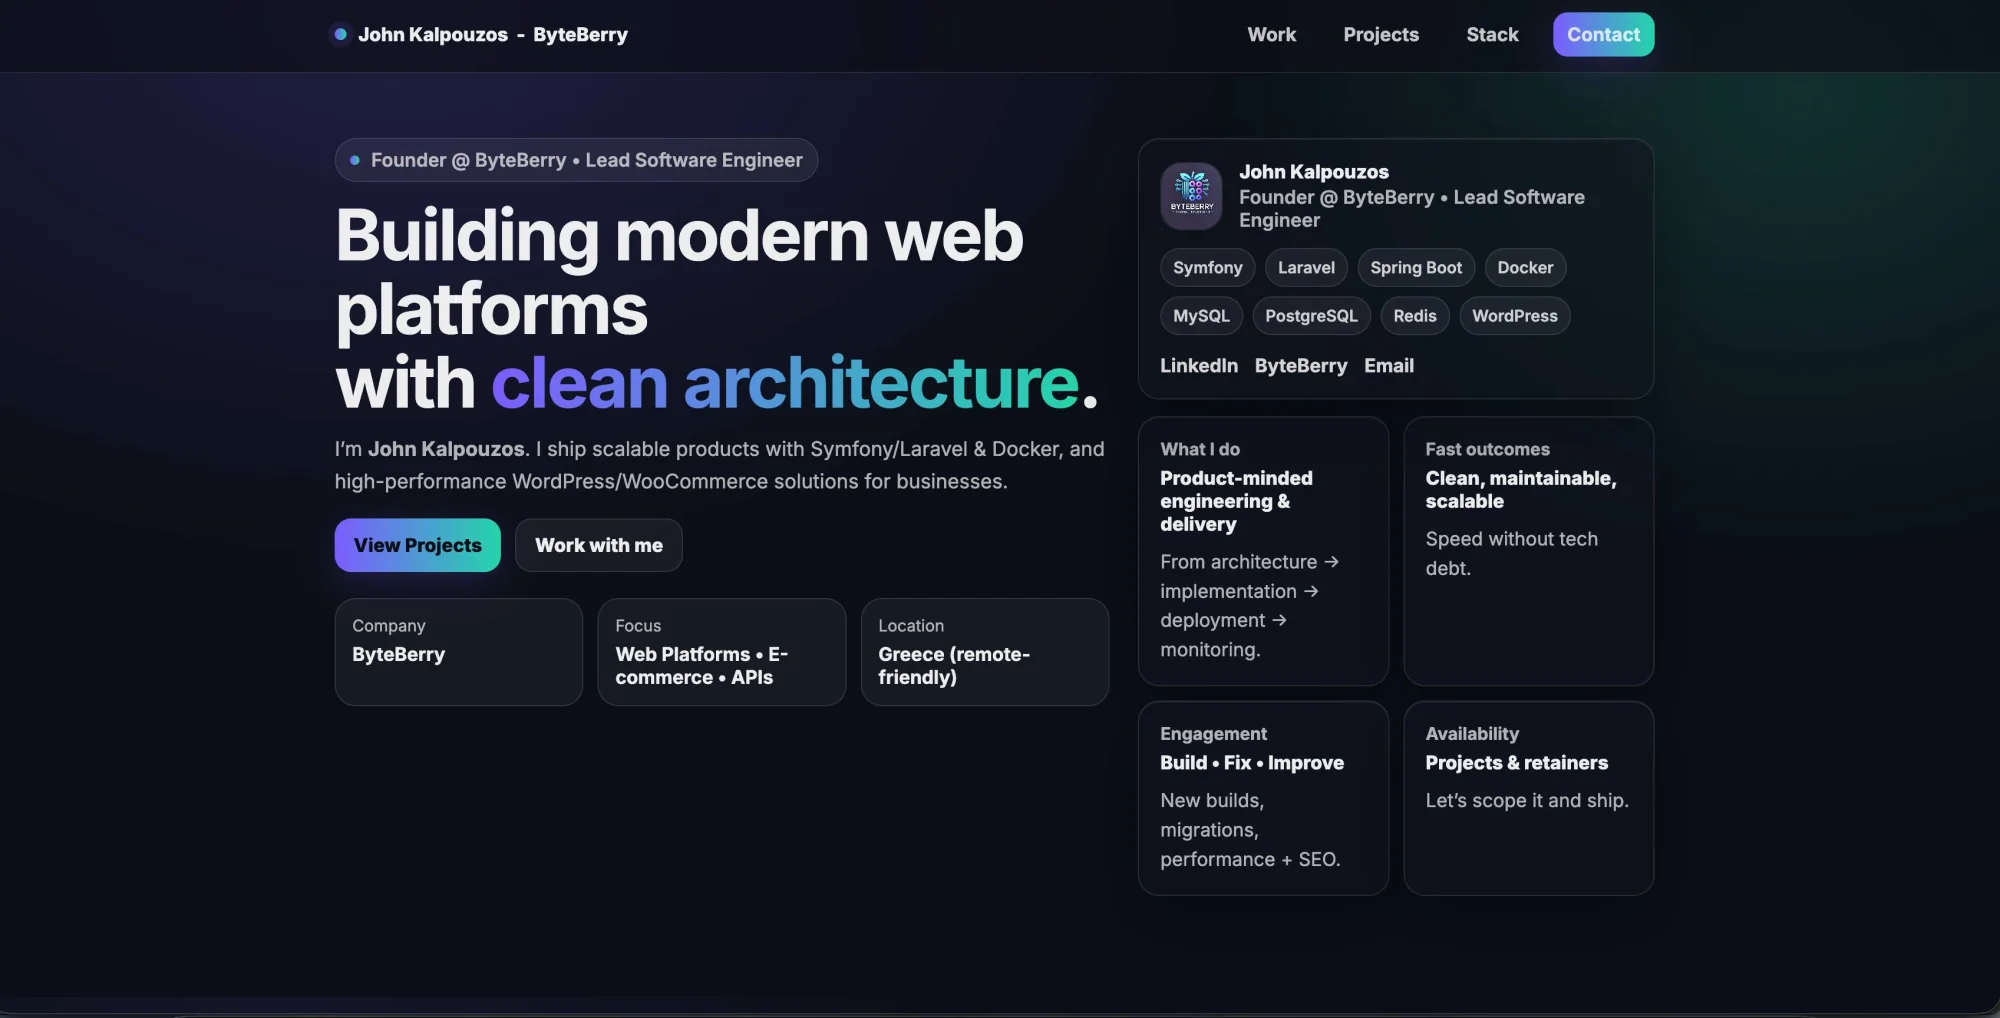Click the View Projects button

417,545
